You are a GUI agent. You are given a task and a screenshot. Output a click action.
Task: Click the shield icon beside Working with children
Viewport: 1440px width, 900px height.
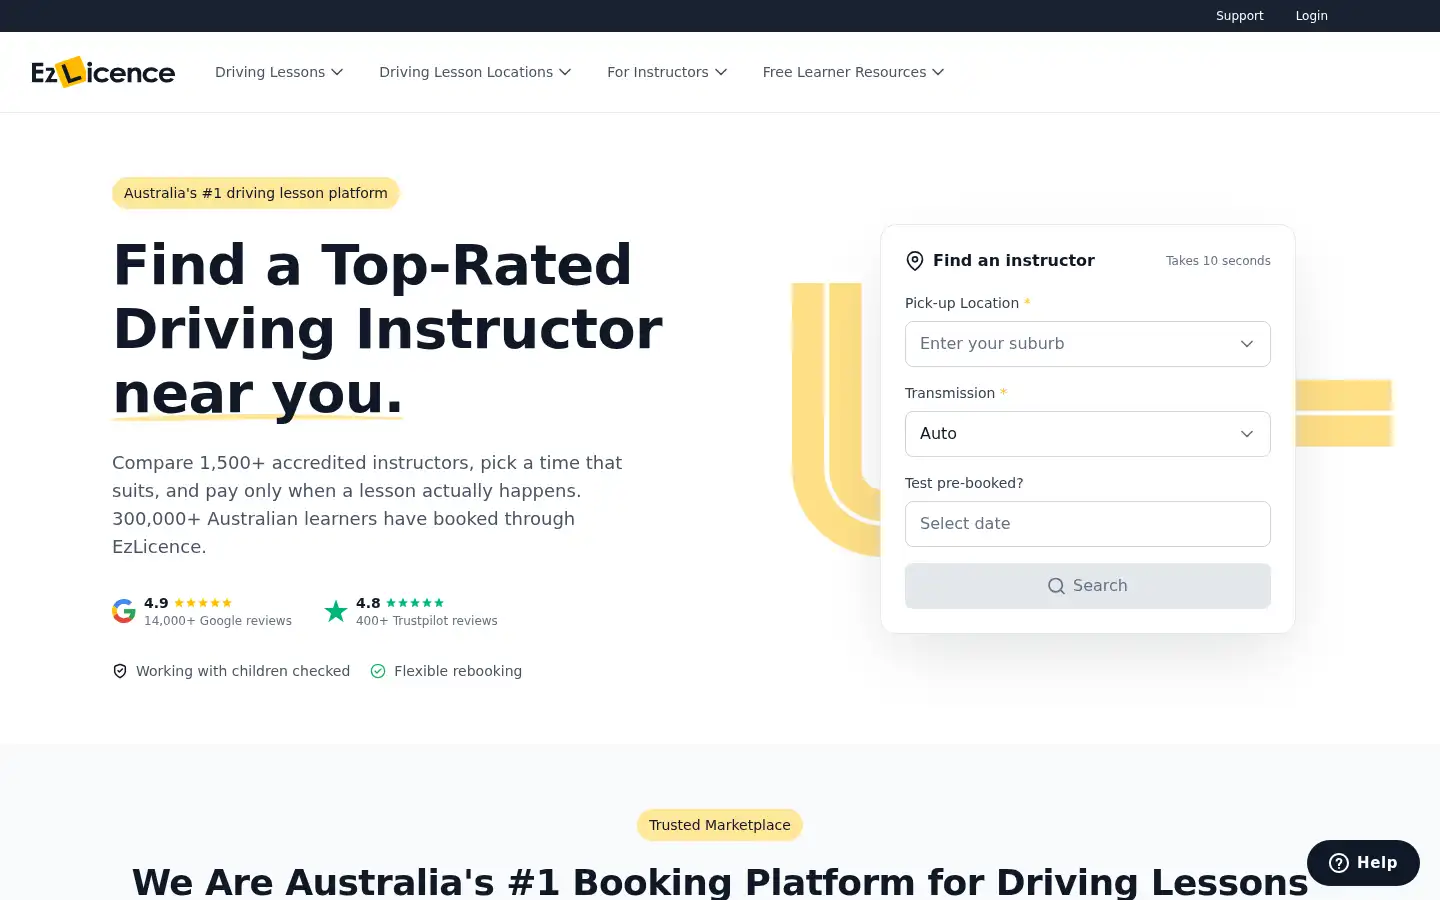120,671
